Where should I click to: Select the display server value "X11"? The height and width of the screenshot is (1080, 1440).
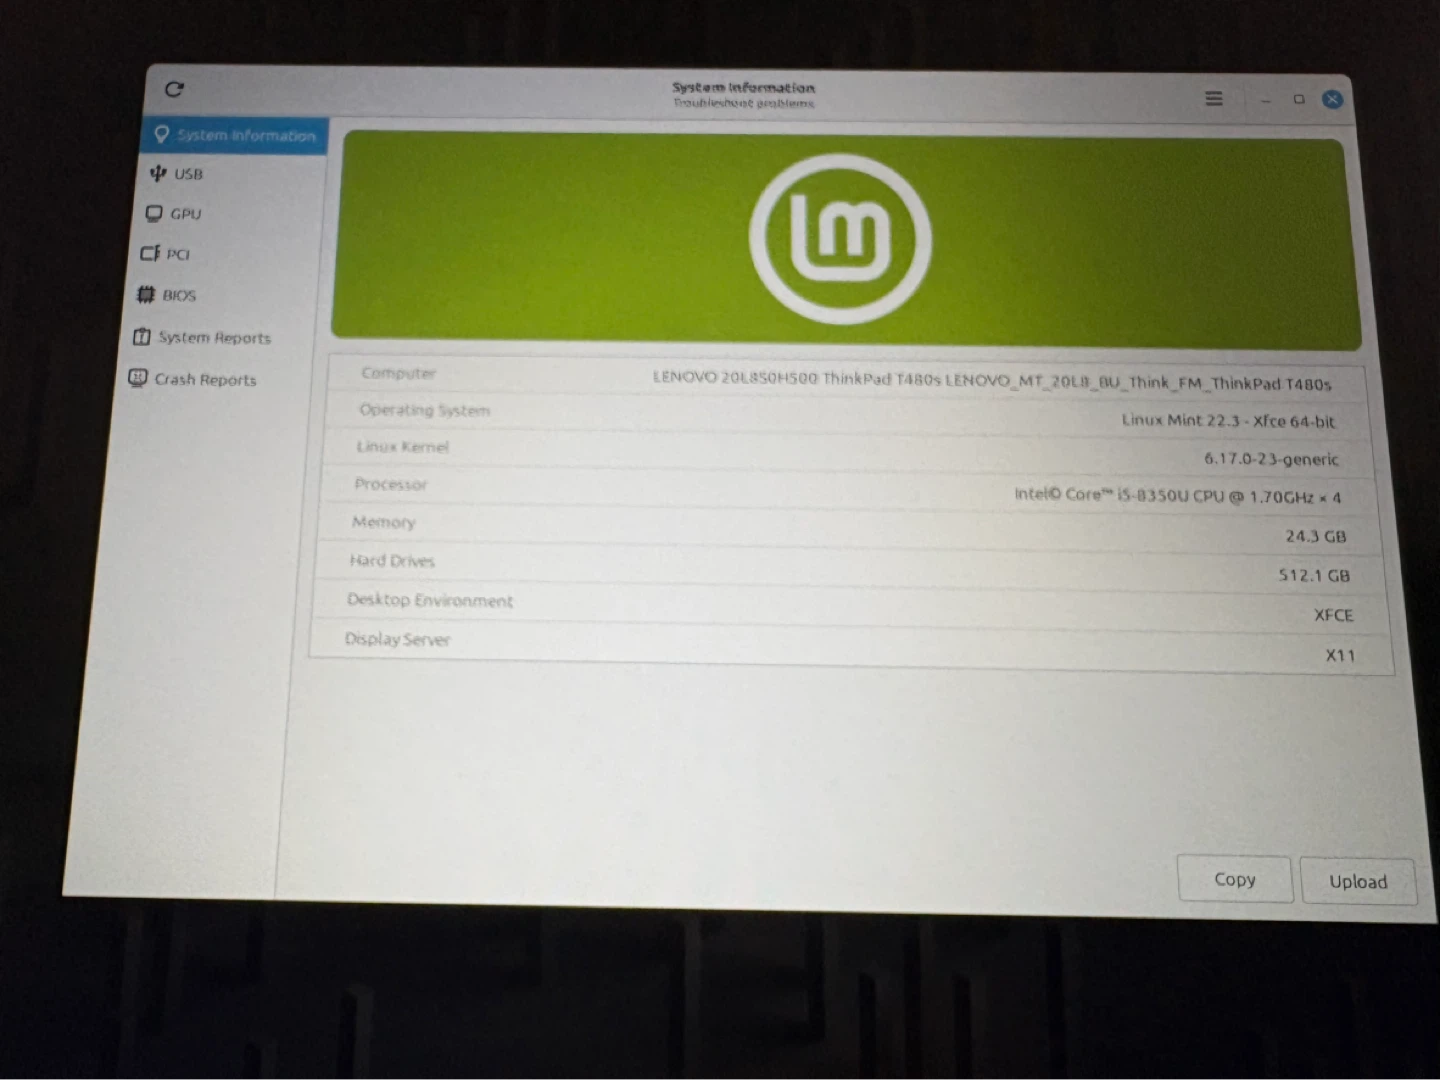tap(1341, 655)
